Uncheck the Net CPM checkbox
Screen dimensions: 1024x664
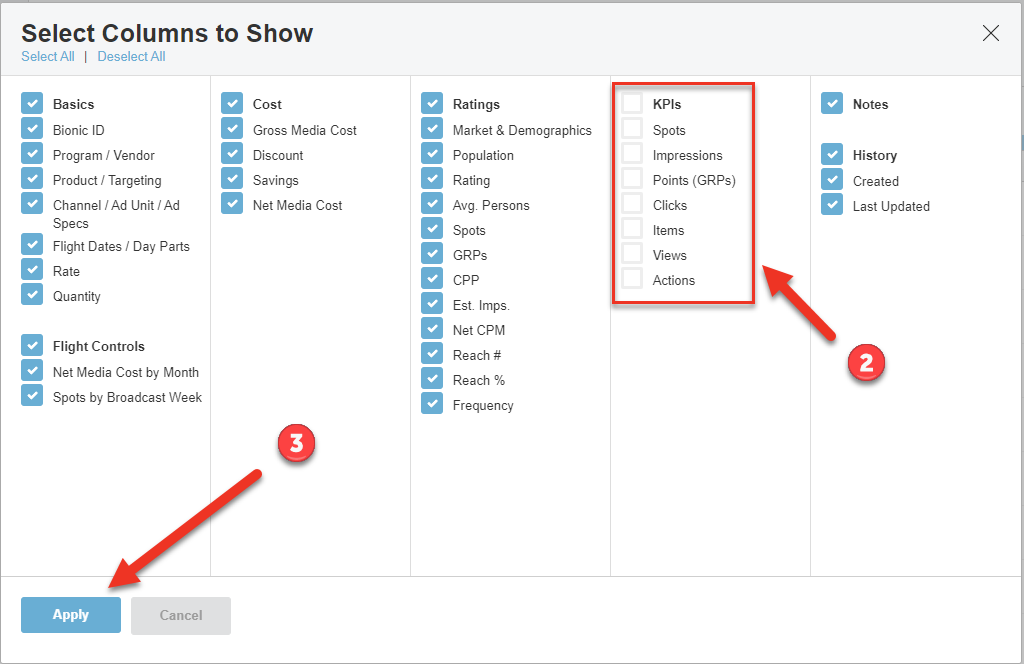[x=432, y=330]
